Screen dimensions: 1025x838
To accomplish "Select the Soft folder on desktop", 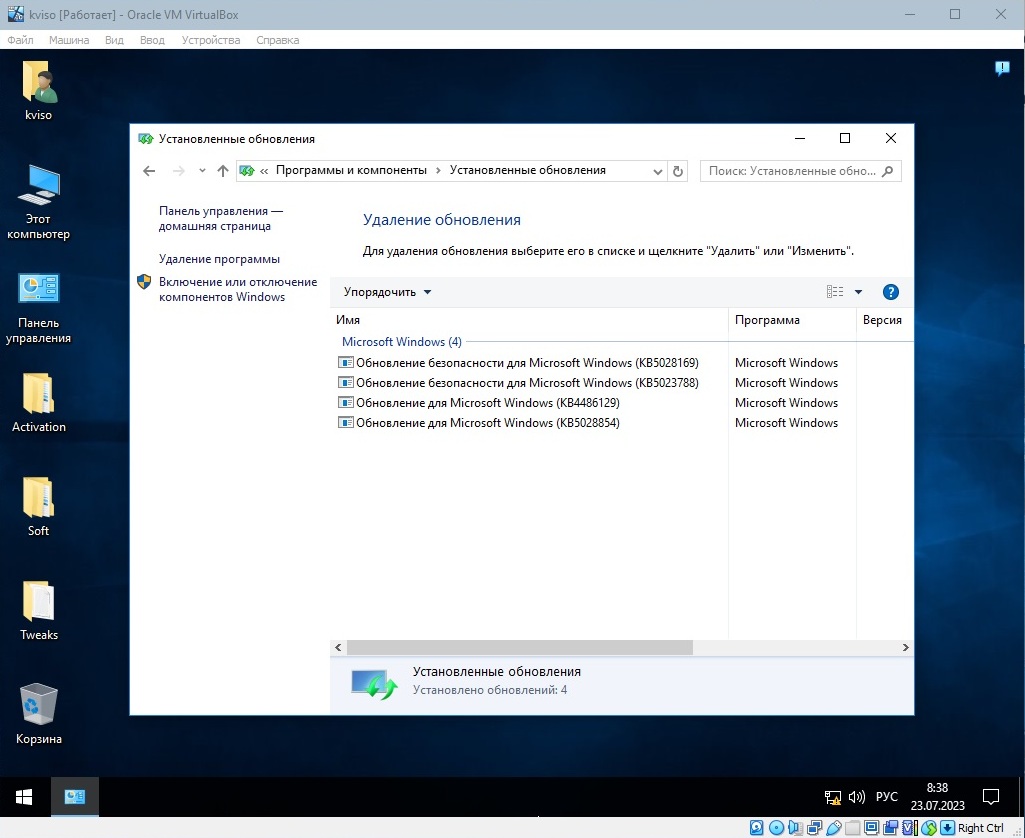I will pos(39,507).
